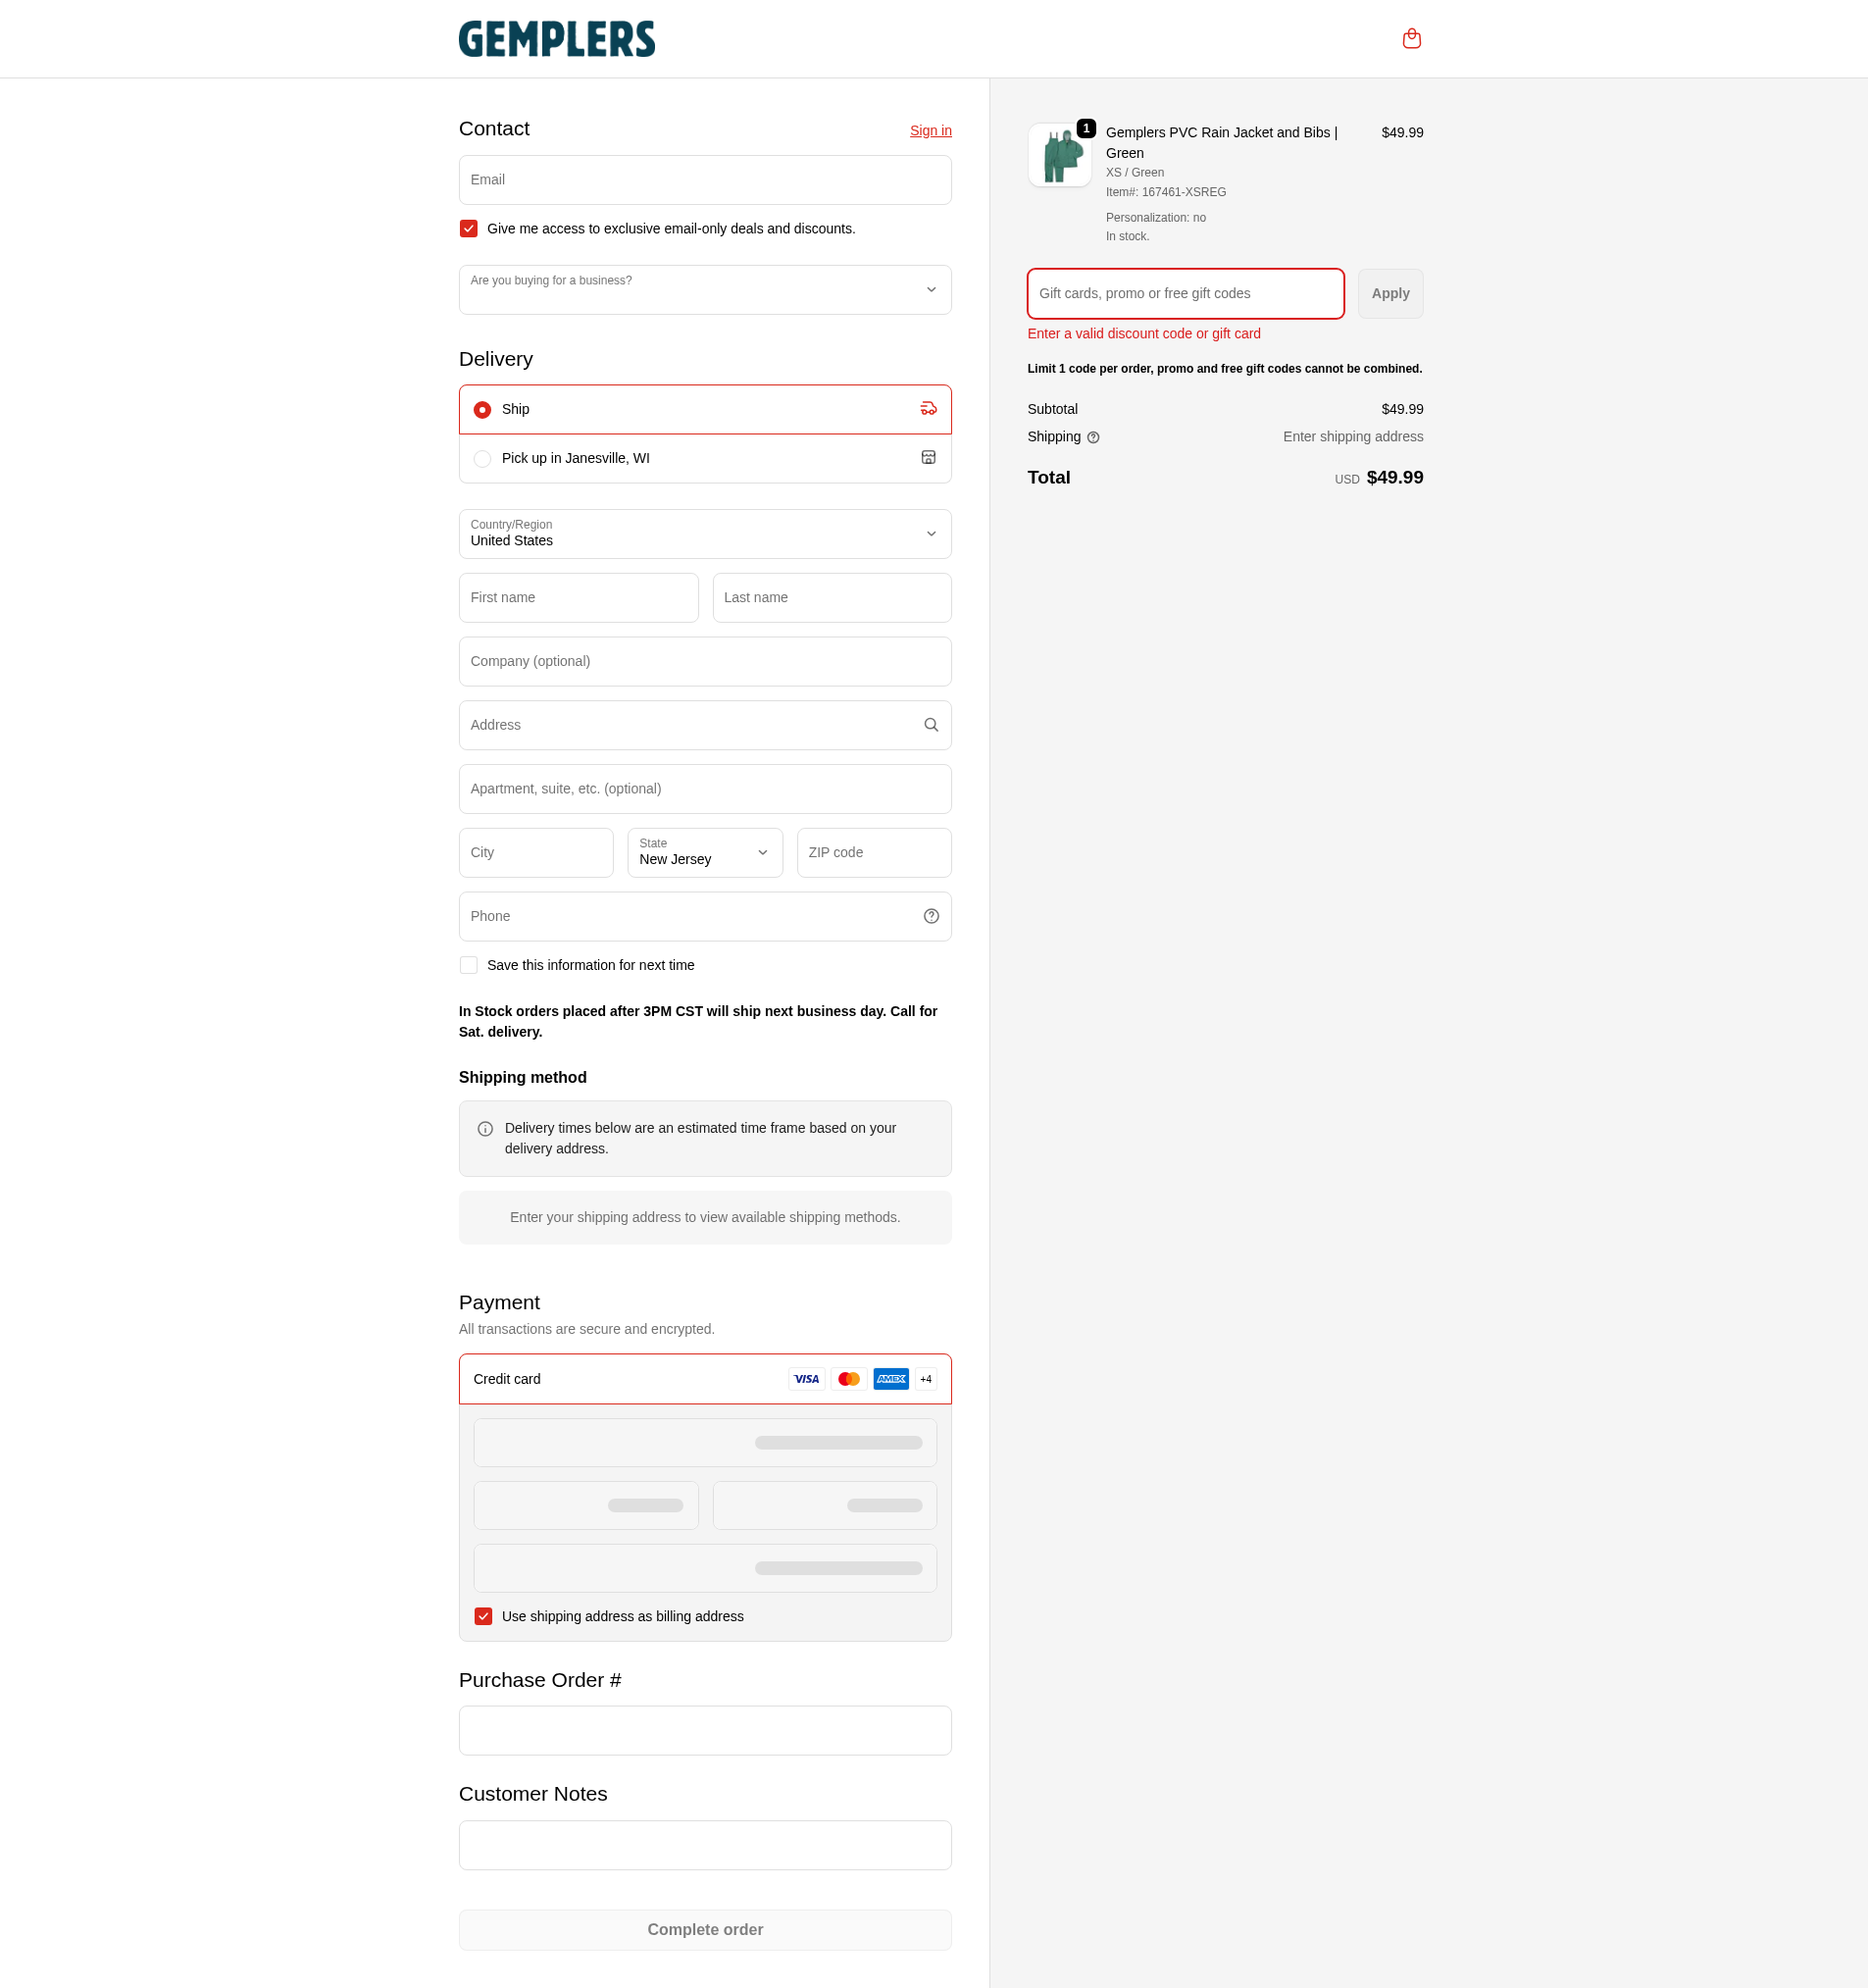Click the Mastercard payment icon

tap(849, 1379)
